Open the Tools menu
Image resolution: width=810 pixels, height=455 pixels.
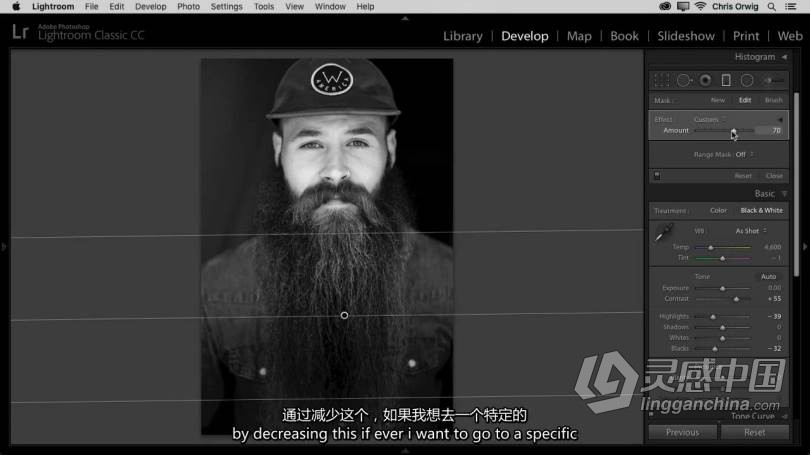(264, 7)
